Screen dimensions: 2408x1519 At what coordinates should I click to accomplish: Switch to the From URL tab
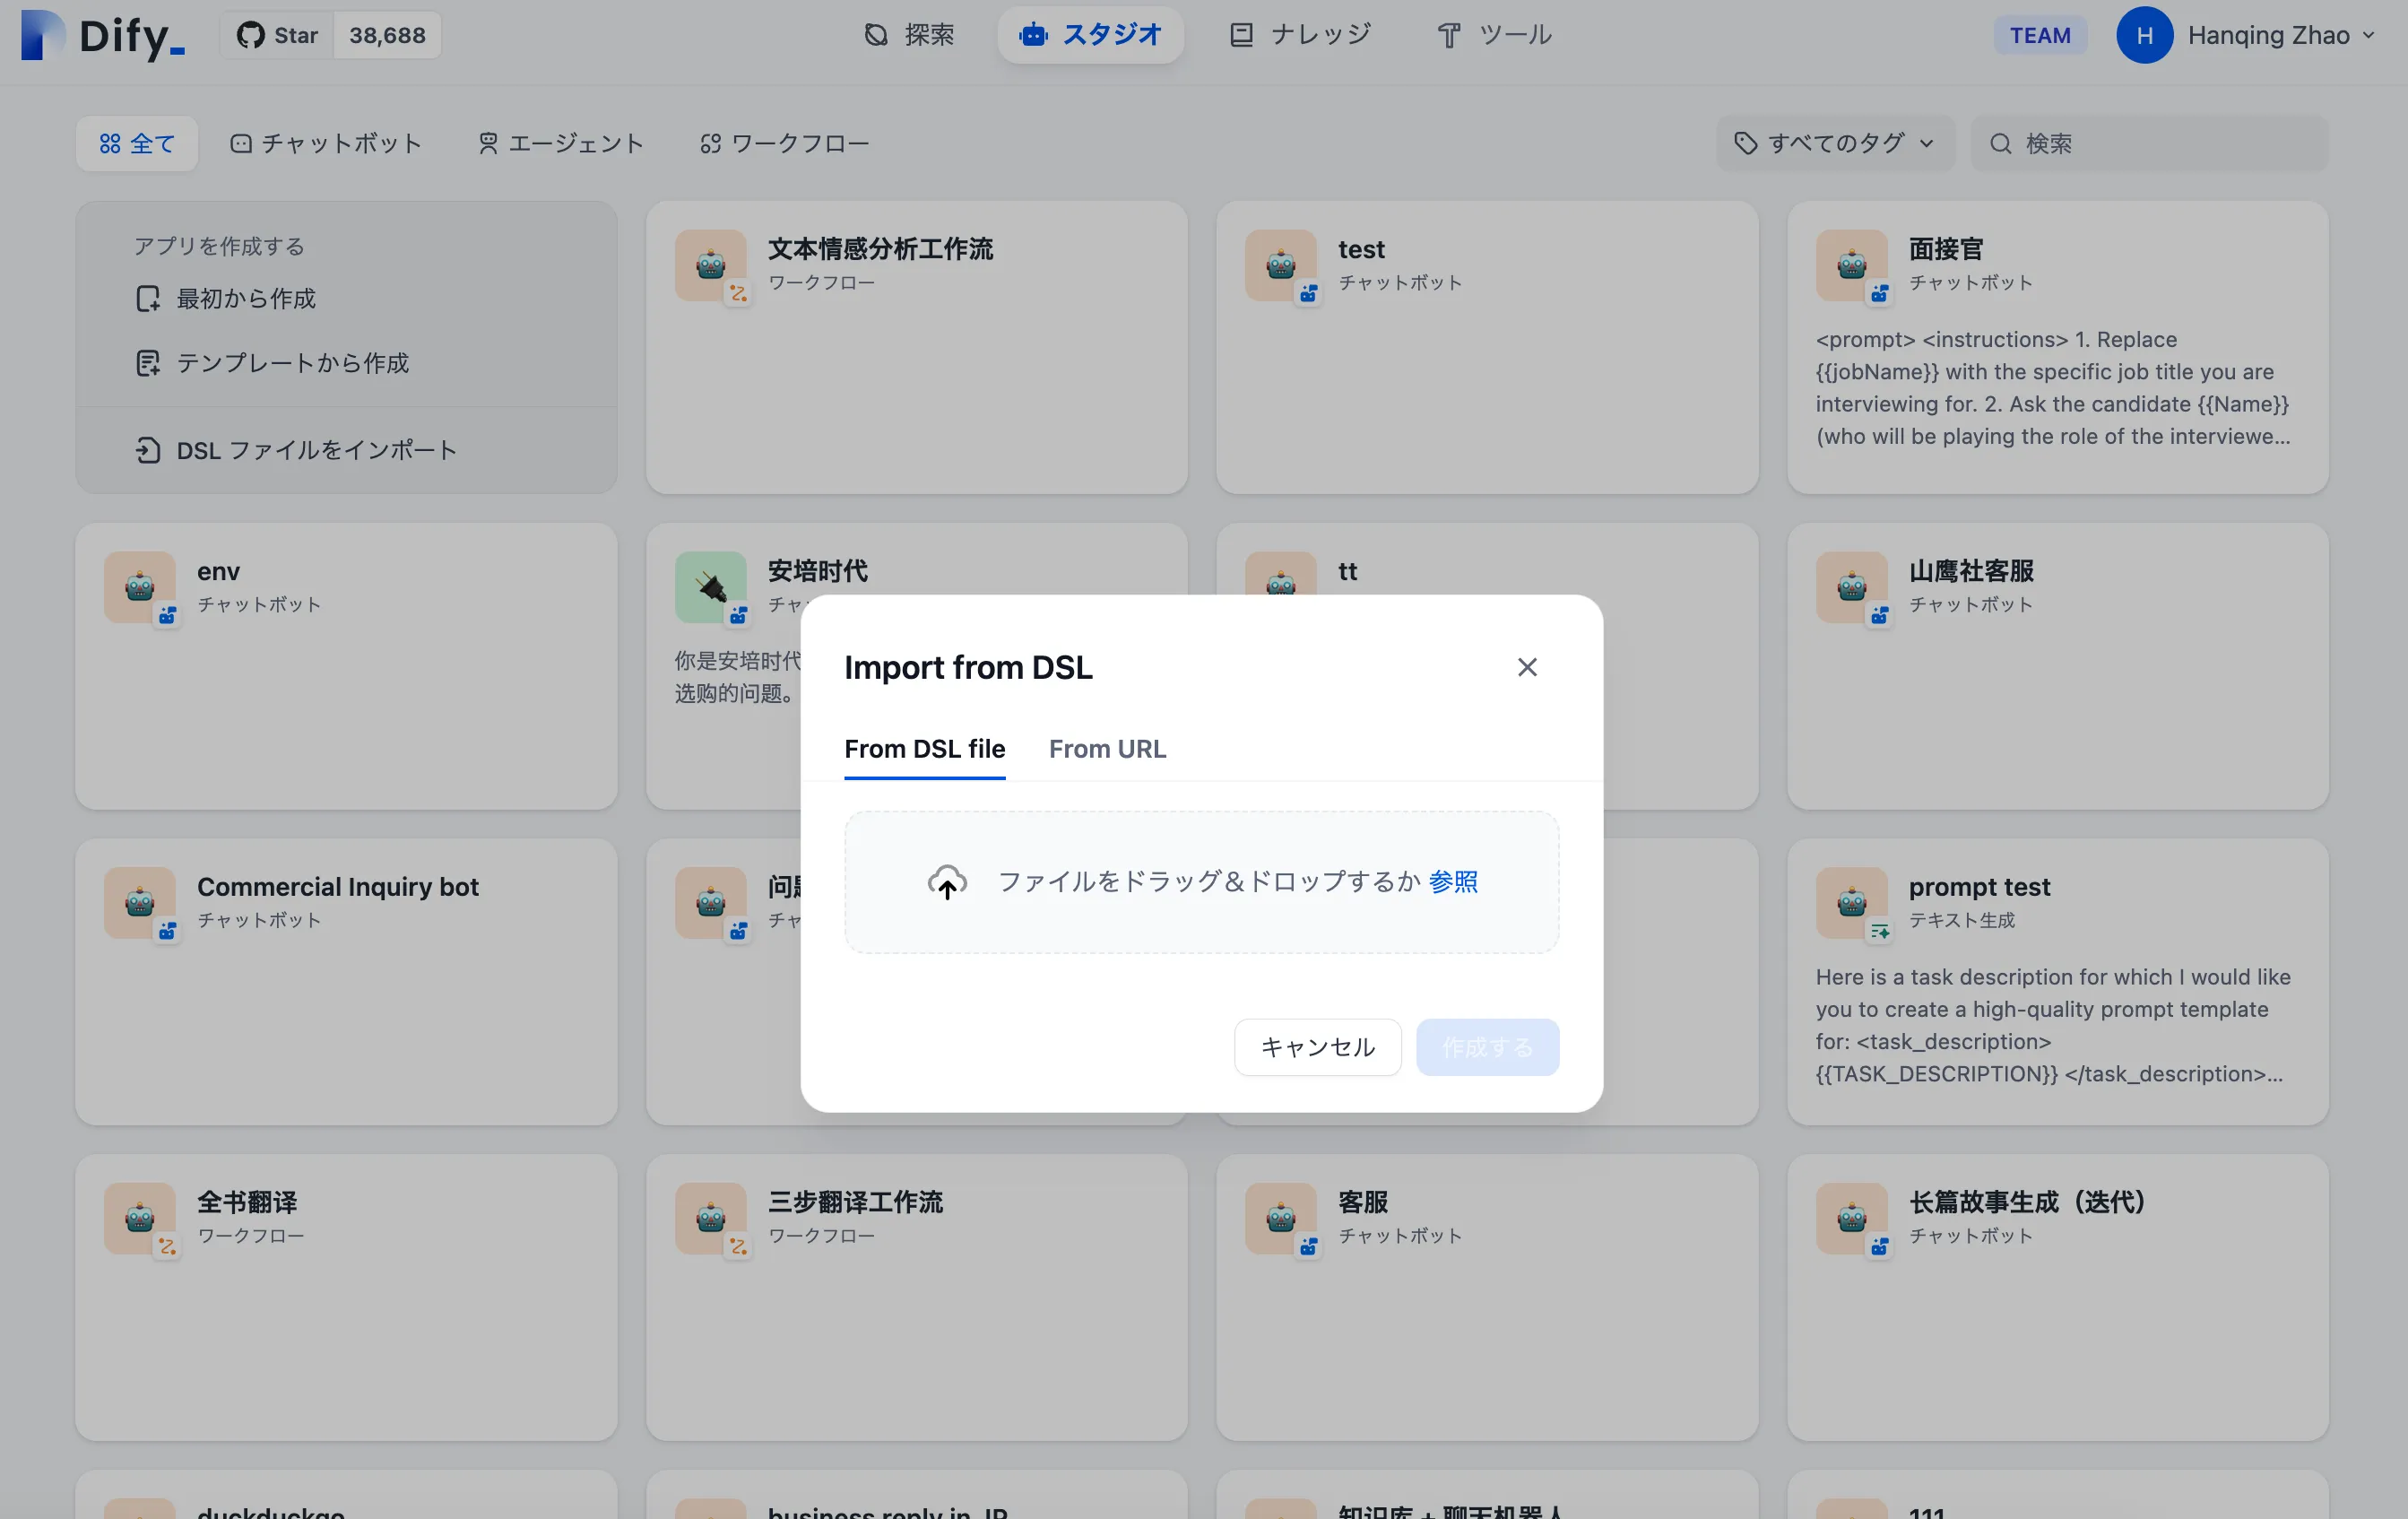click(x=1106, y=748)
